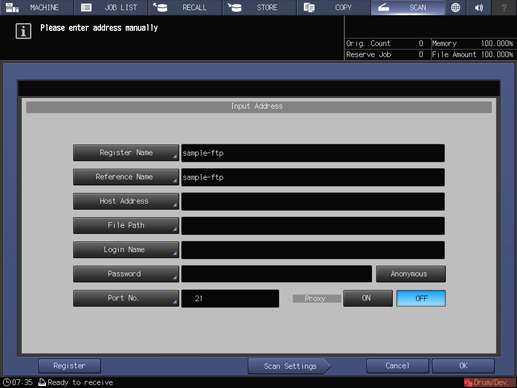The image size is (517, 388).
Task: Click the globe language icon
Action: pyautogui.click(x=455, y=7)
